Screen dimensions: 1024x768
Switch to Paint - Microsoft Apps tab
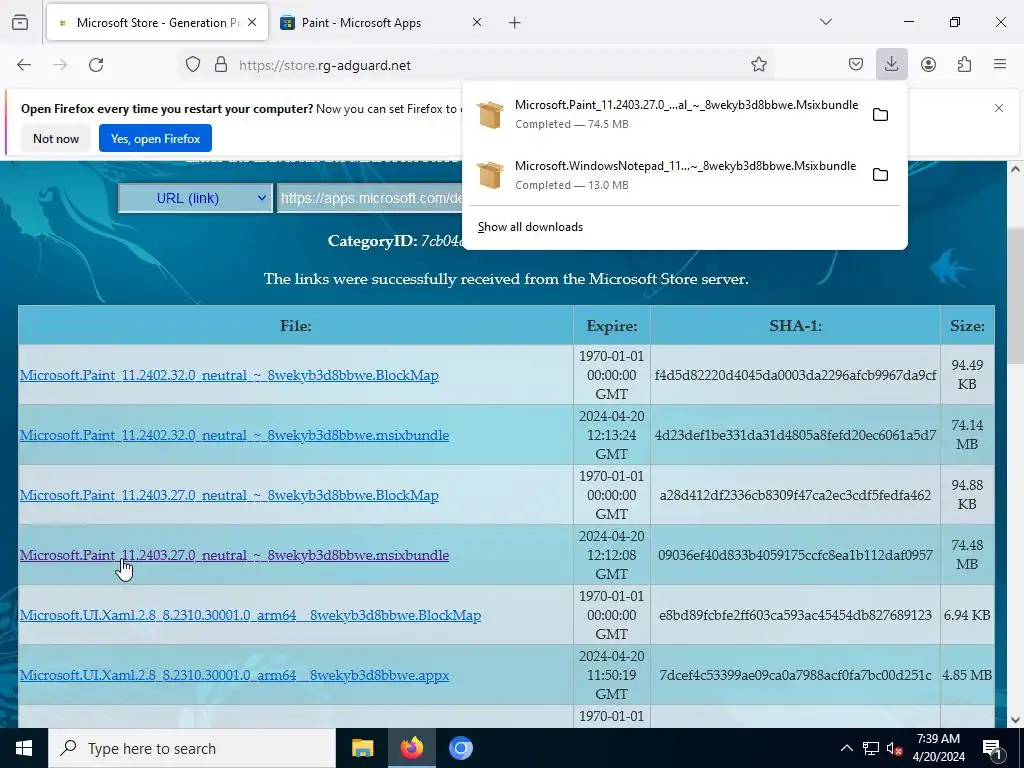coord(383,22)
